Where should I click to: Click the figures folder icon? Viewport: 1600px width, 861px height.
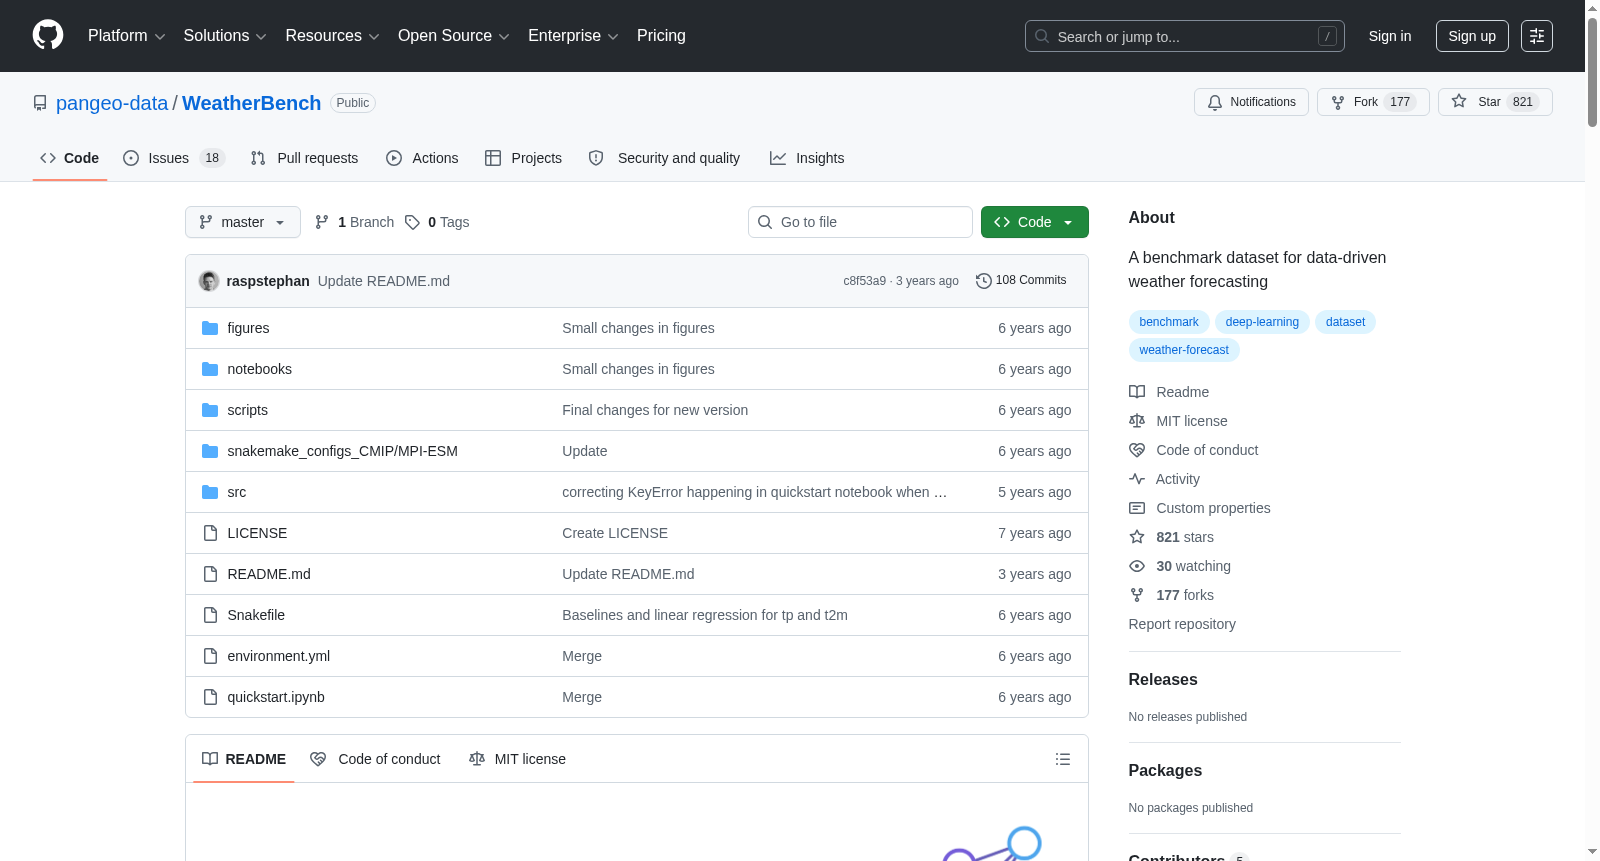point(210,328)
